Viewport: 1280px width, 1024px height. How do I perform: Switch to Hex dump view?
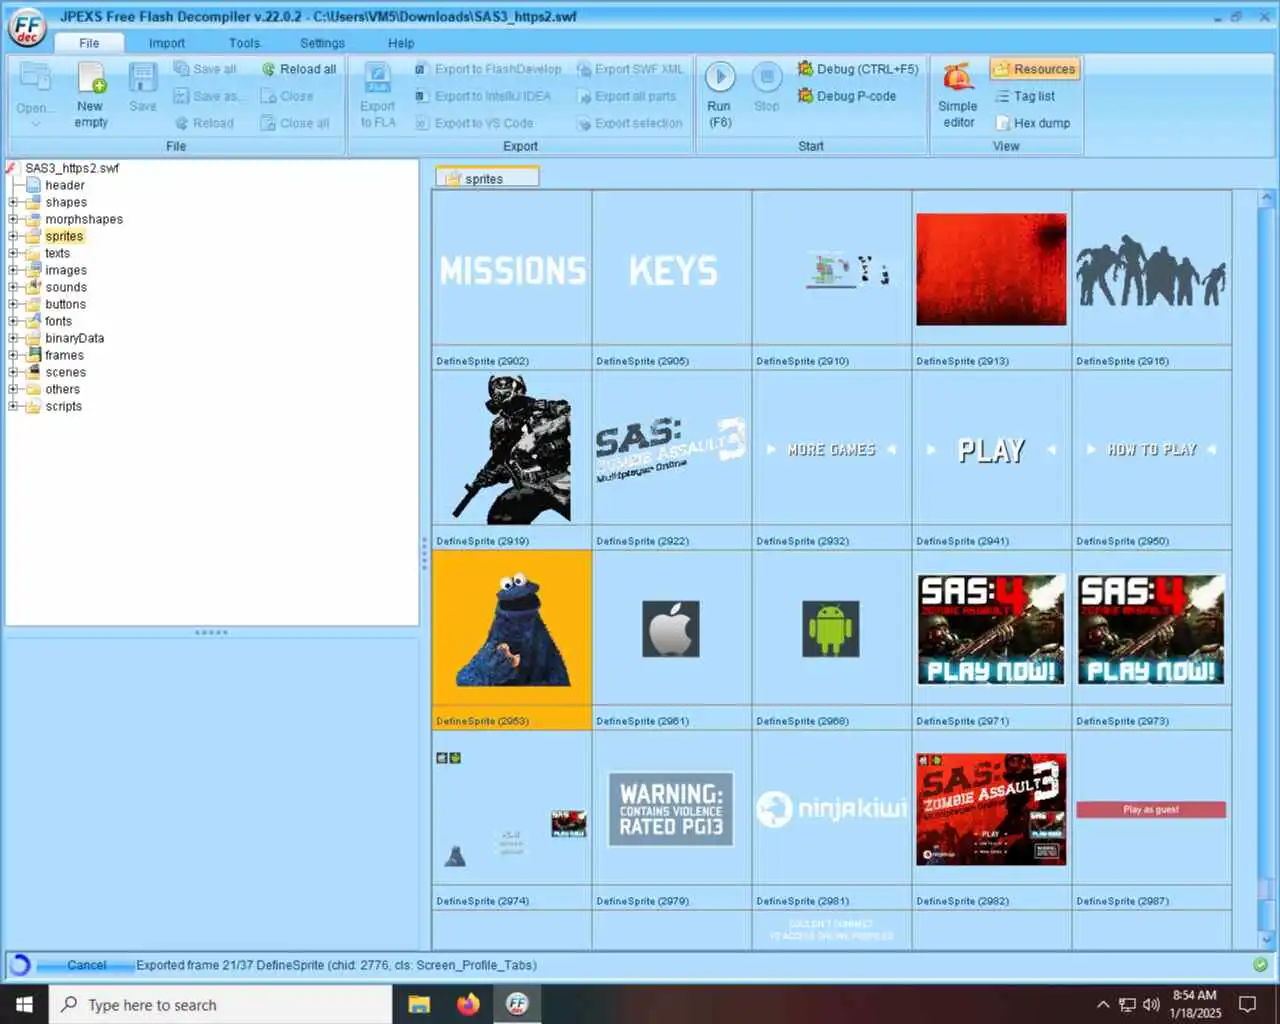(1033, 123)
